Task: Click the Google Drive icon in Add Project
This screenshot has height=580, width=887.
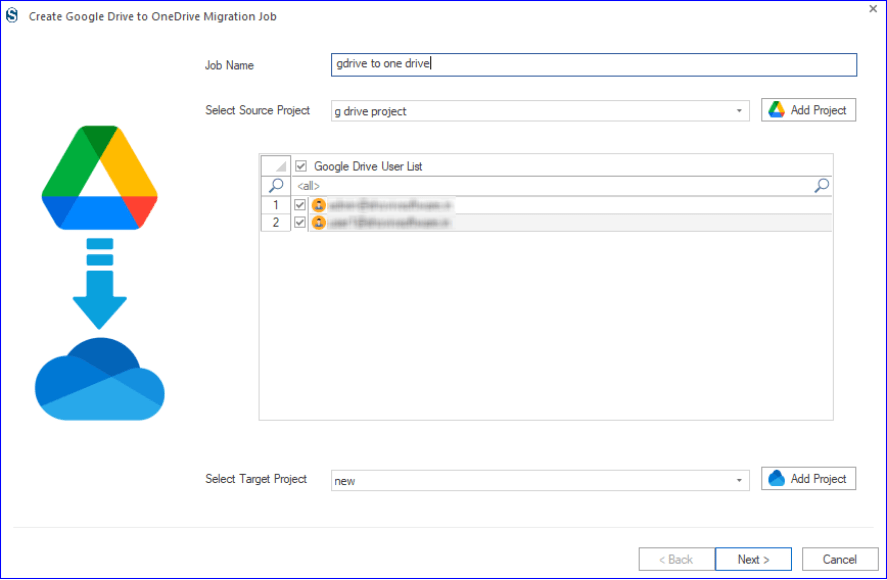Action: (776, 110)
